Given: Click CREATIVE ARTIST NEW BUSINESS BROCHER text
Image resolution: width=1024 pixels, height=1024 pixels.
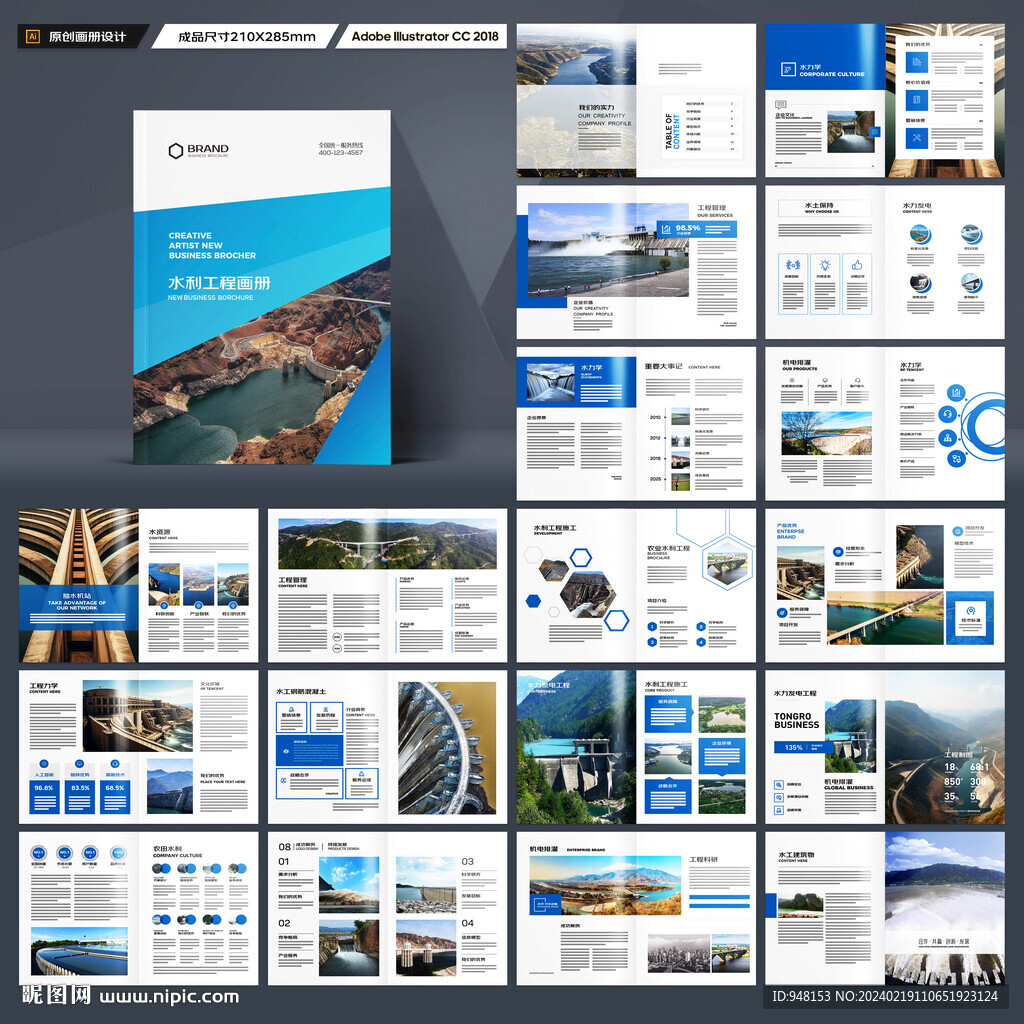Looking at the screenshot, I should pyautogui.click(x=212, y=246).
